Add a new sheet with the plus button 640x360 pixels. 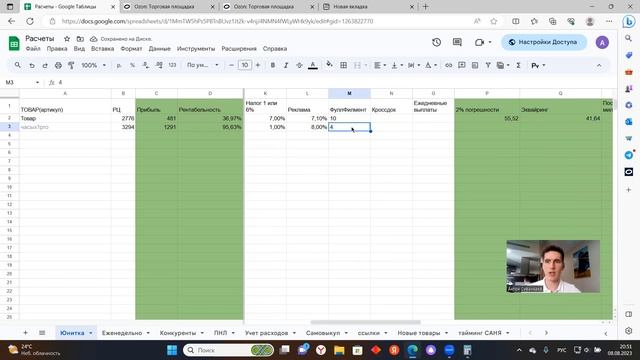[x=25, y=333]
